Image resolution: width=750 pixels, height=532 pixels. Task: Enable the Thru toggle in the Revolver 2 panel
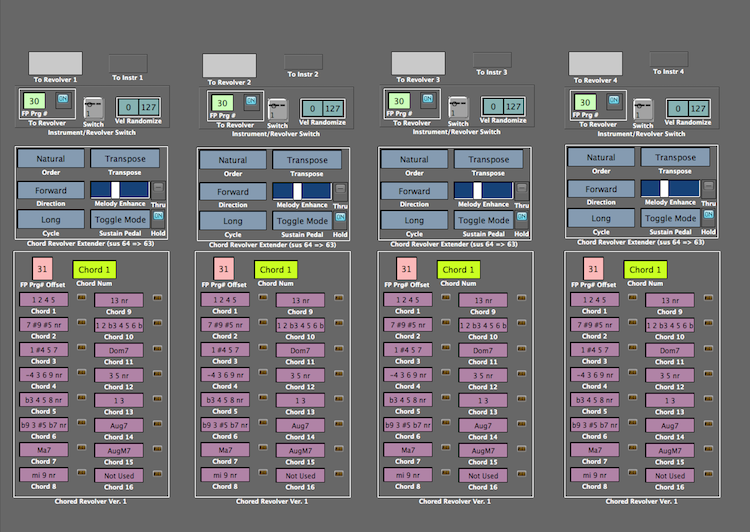340,190
